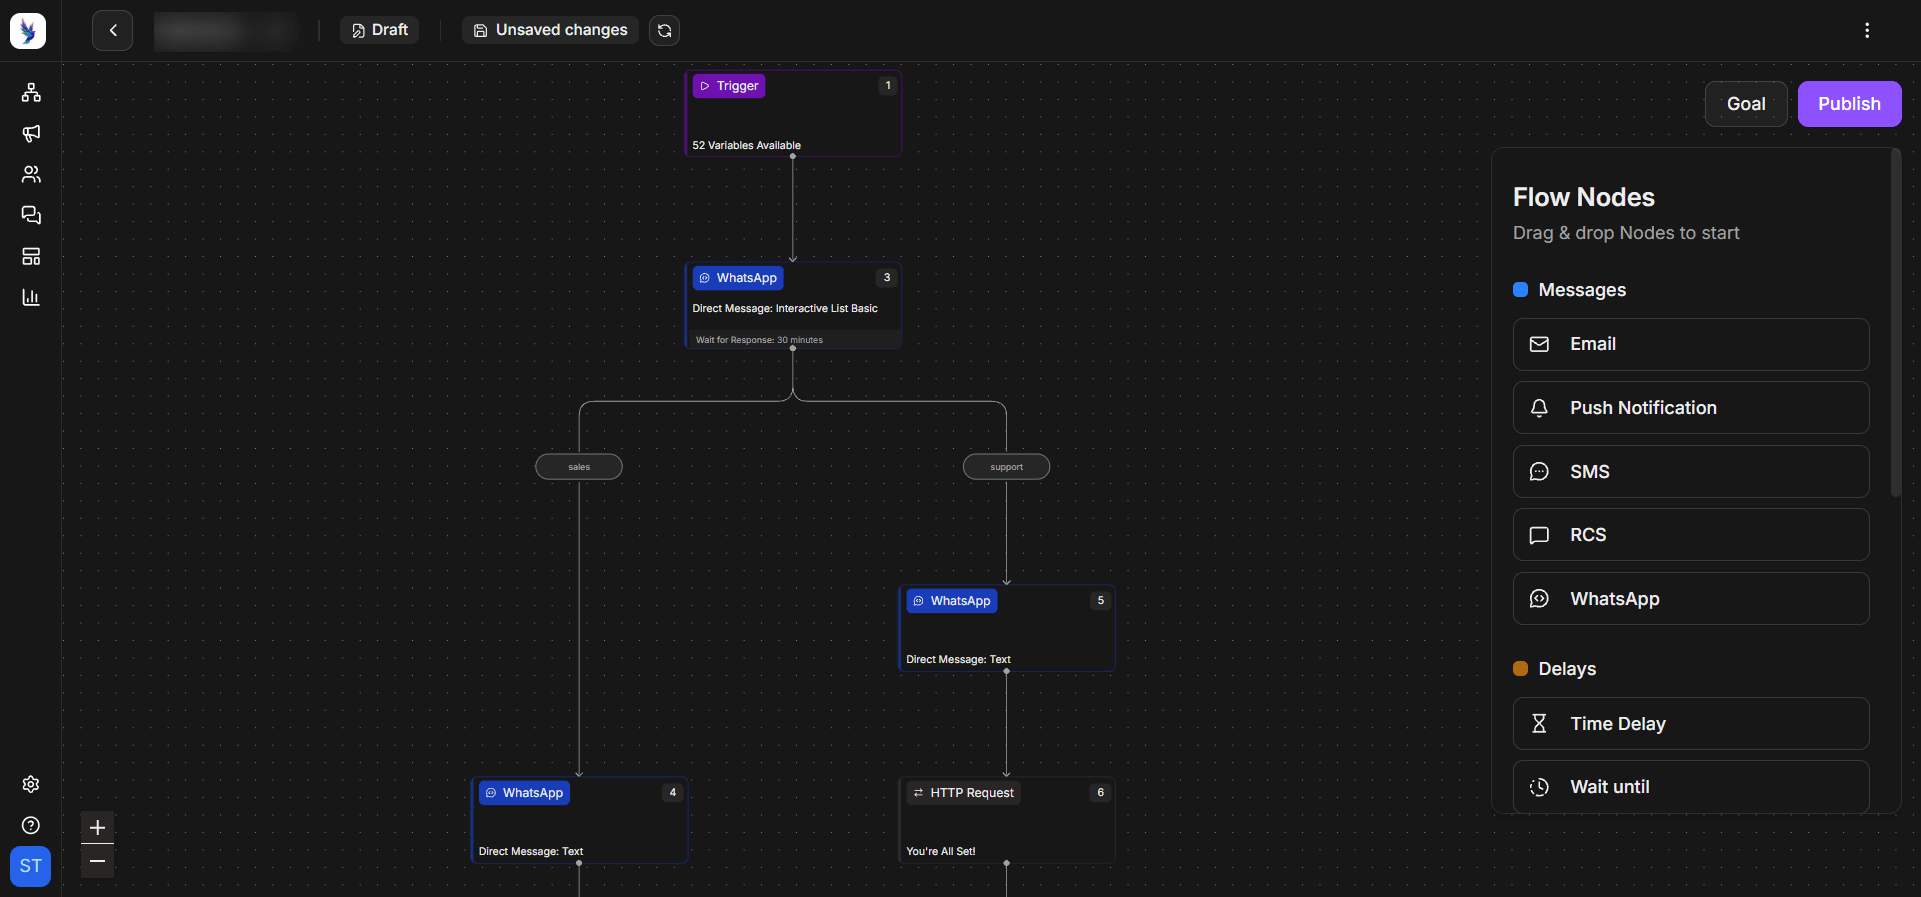Select the Time Delay node
Screen dimensions: 1921x897
(x=1691, y=723)
